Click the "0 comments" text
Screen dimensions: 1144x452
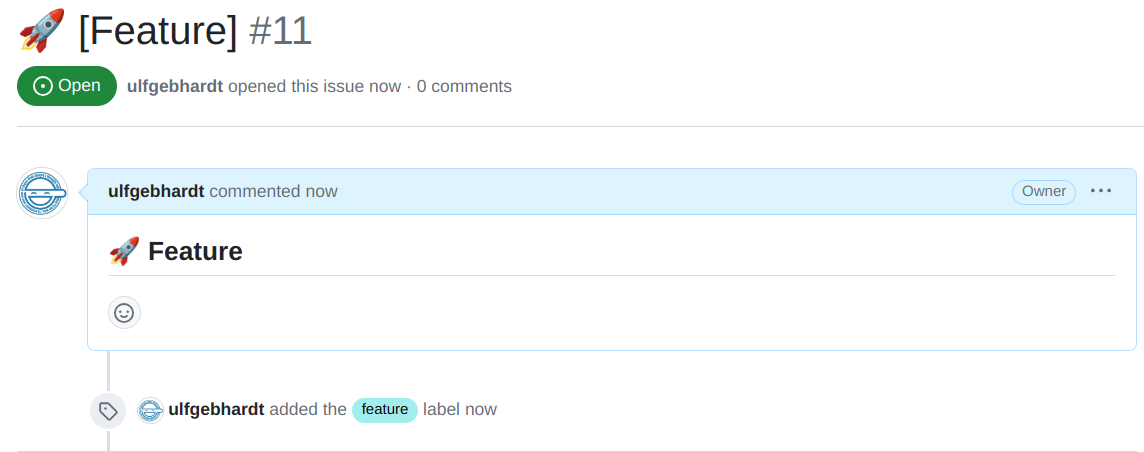[x=464, y=86]
